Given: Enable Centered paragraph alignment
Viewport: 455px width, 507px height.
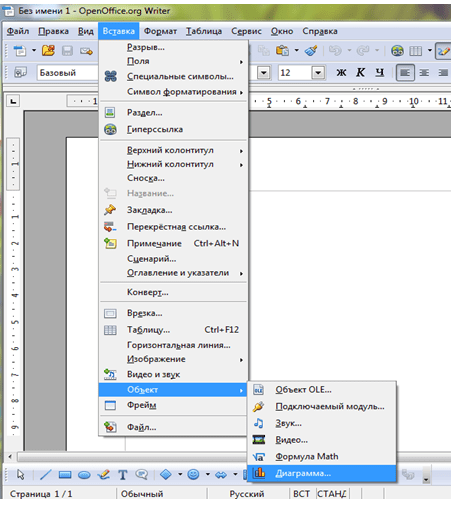Looking at the screenshot, I should coord(424,72).
